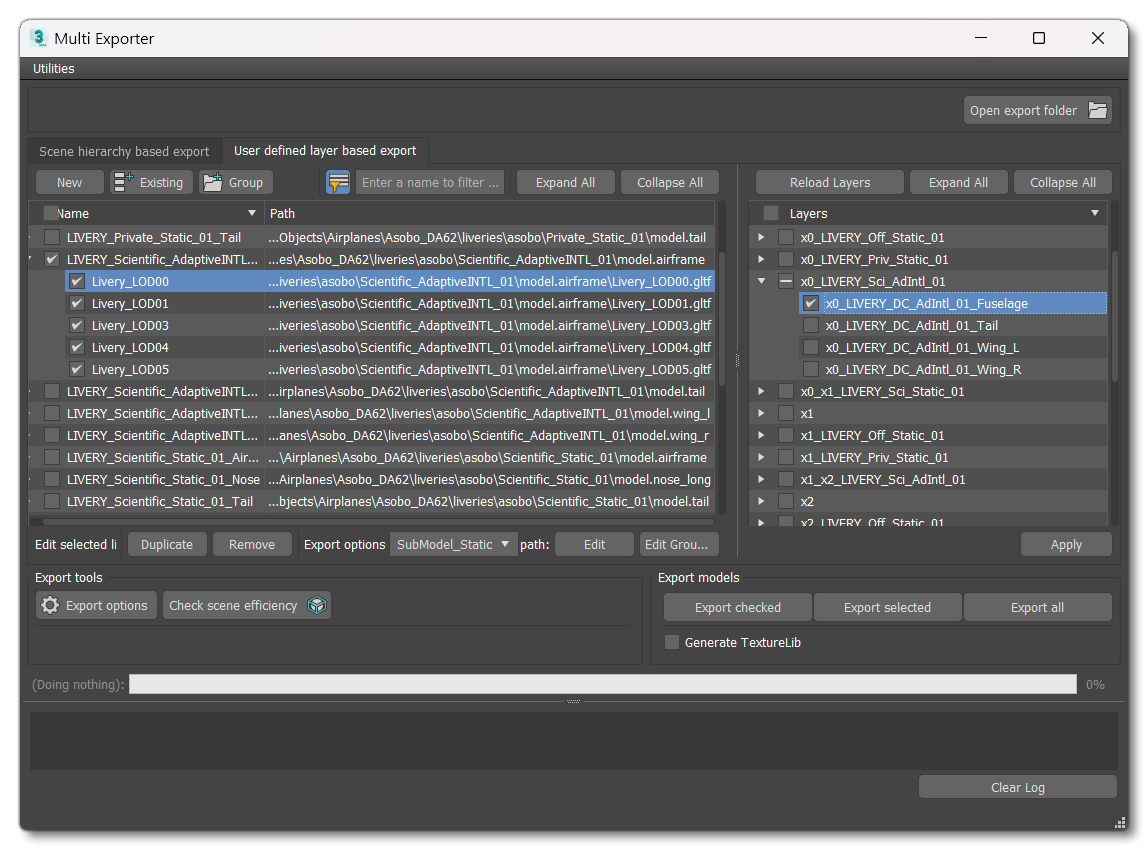Viewport: 1148px width, 850px height.
Task: Click the Export checked button
Action: (737, 606)
